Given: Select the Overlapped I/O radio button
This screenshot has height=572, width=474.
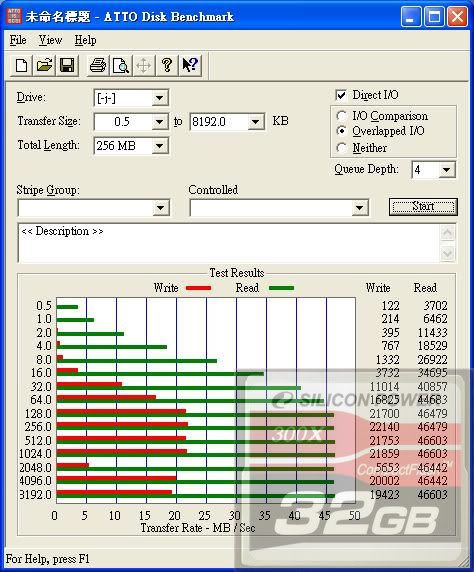Looking at the screenshot, I should point(342,131).
